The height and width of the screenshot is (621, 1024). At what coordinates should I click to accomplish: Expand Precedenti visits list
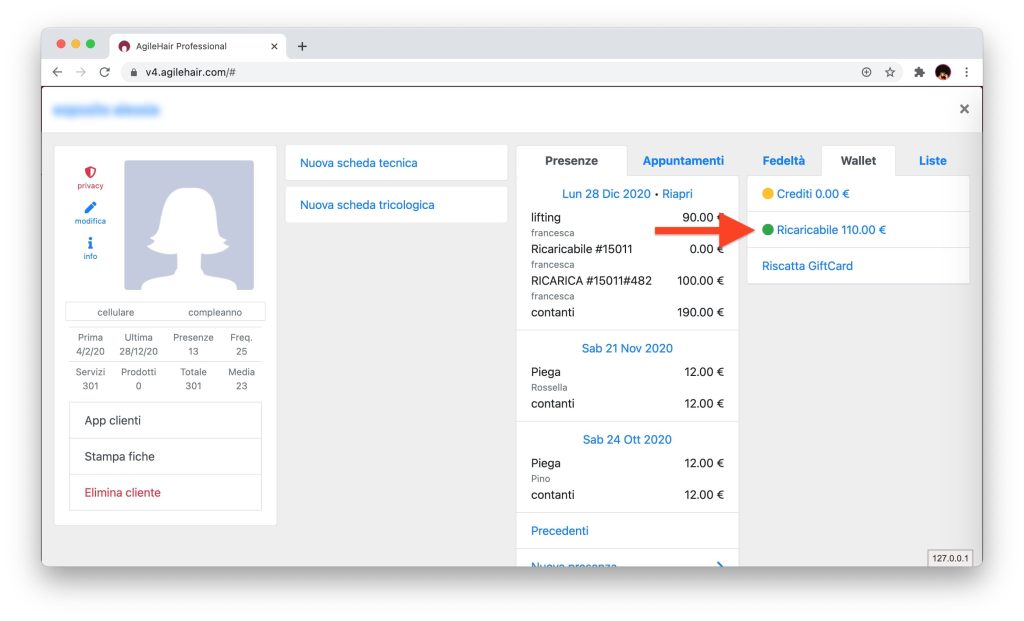click(x=559, y=531)
